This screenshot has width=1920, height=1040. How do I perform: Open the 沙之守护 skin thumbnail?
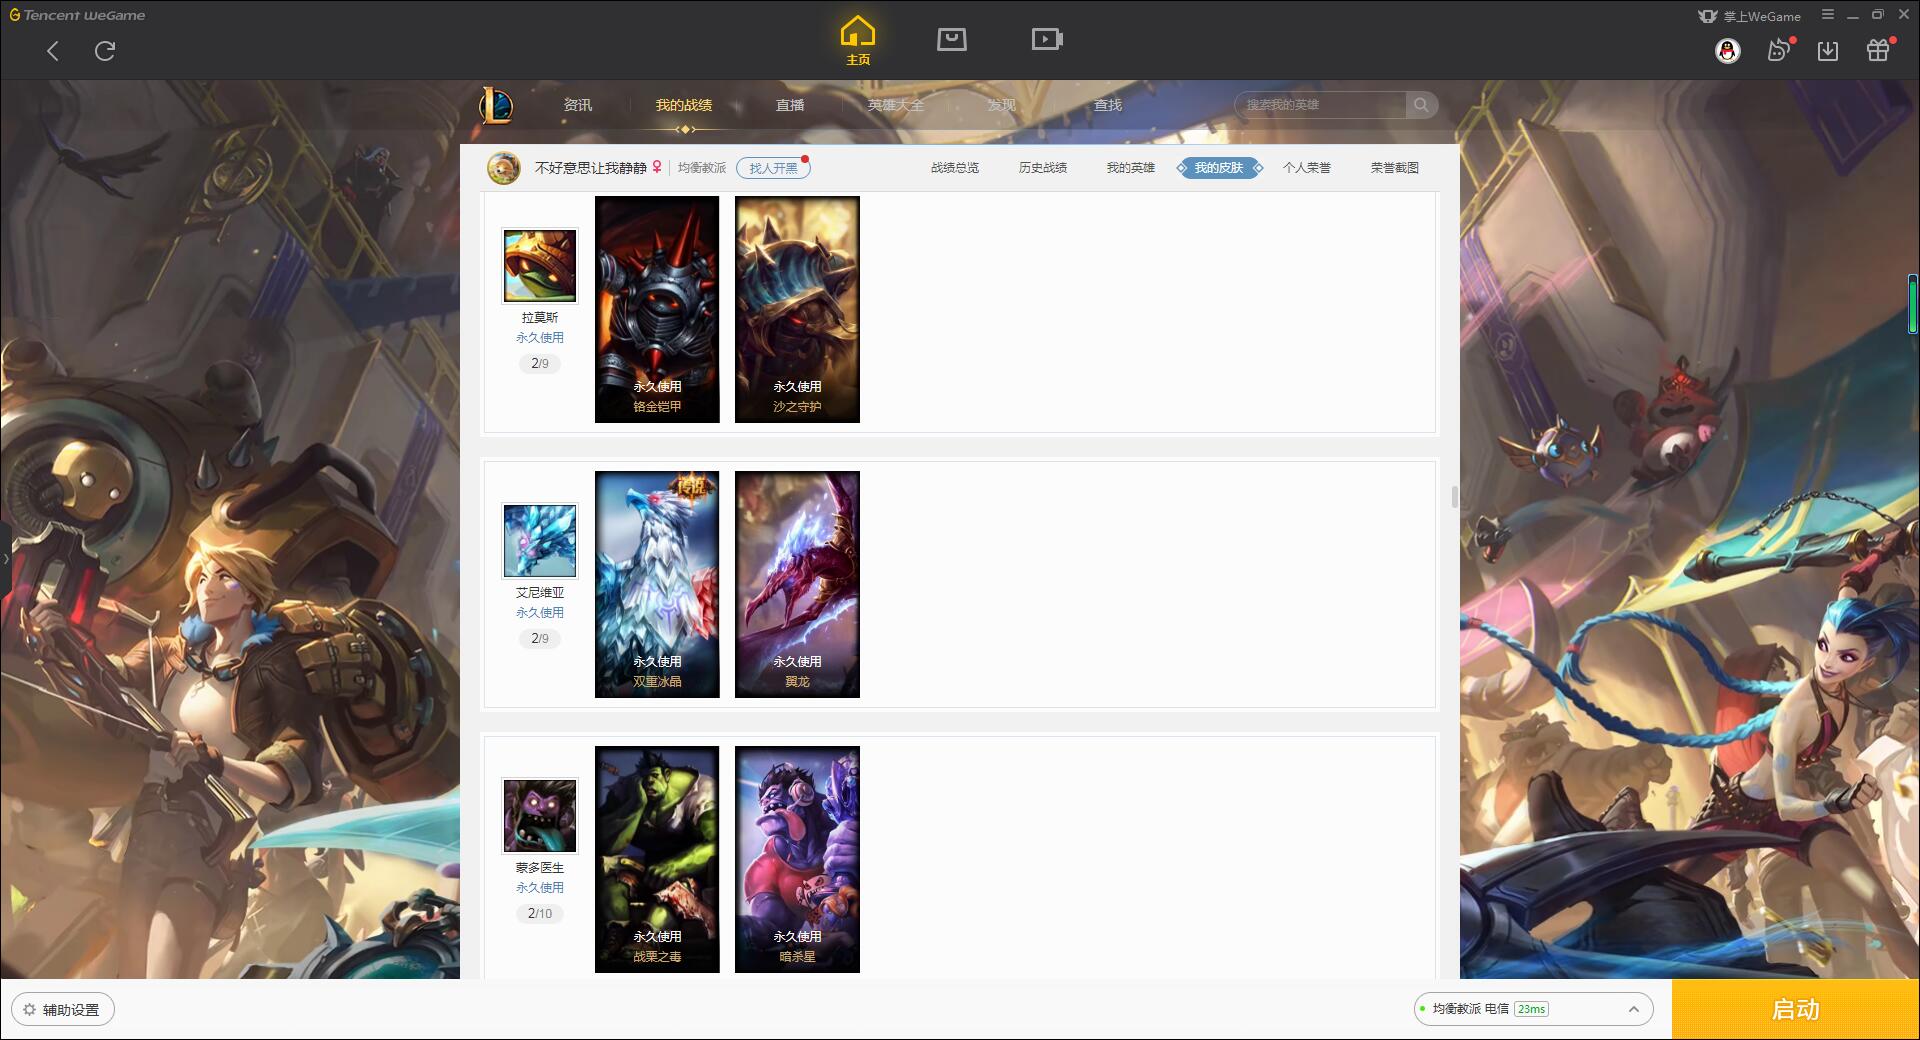coord(797,309)
